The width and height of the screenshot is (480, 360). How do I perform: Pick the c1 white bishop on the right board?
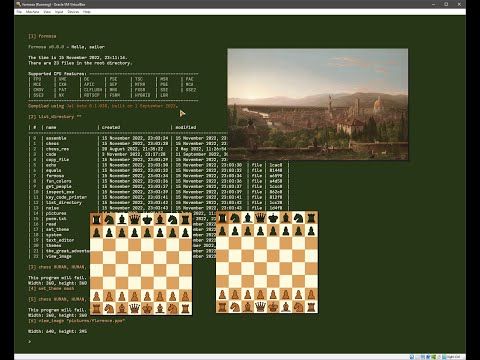pyautogui.click(x=248, y=307)
